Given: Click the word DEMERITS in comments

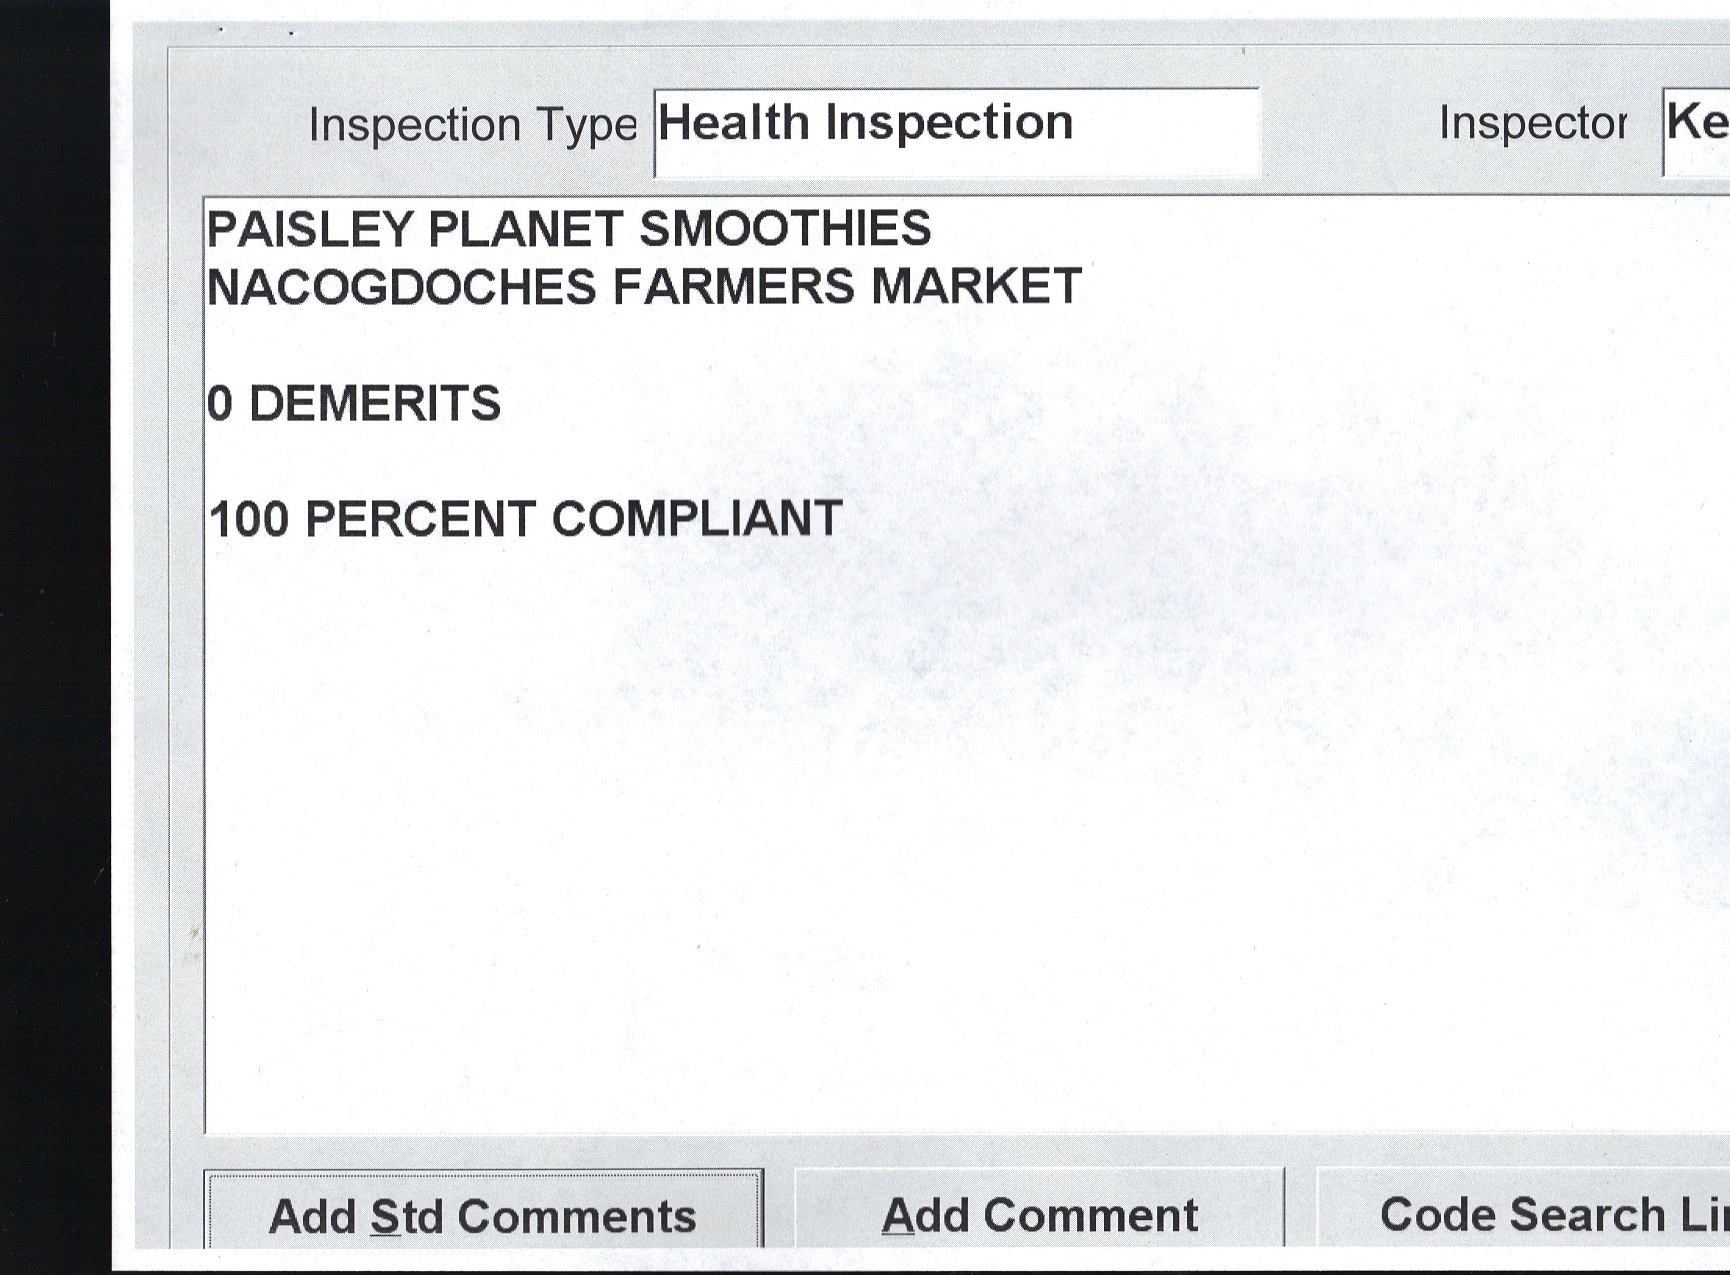Looking at the screenshot, I should tap(374, 404).
